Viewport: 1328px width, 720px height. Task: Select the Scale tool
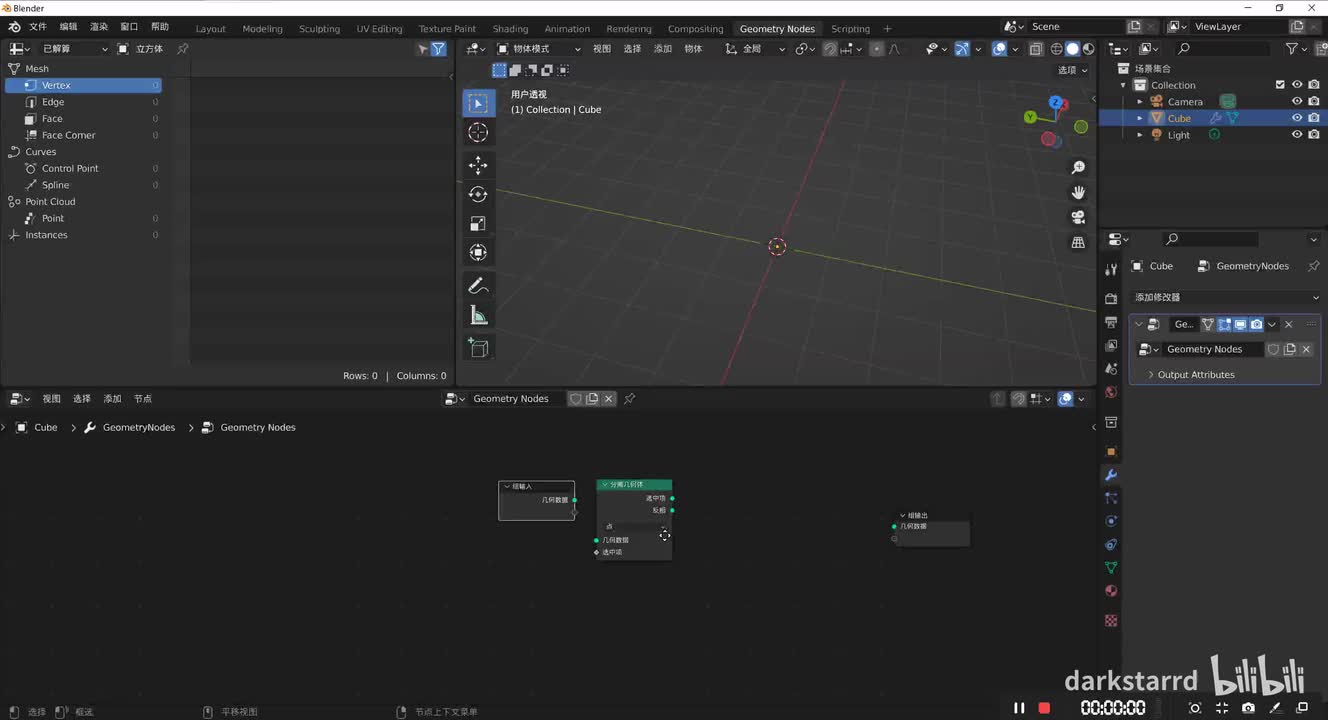pyautogui.click(x=478, y=224)
